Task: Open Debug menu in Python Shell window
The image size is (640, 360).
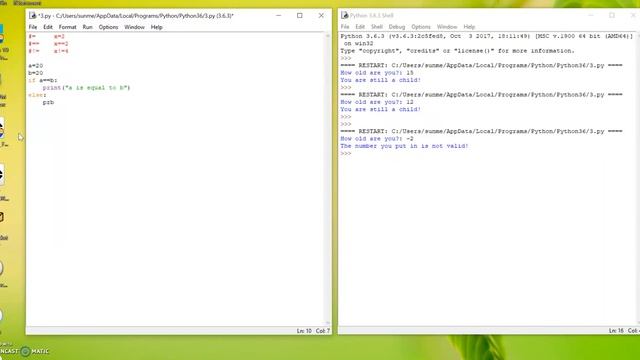Action: pos(396,27)
